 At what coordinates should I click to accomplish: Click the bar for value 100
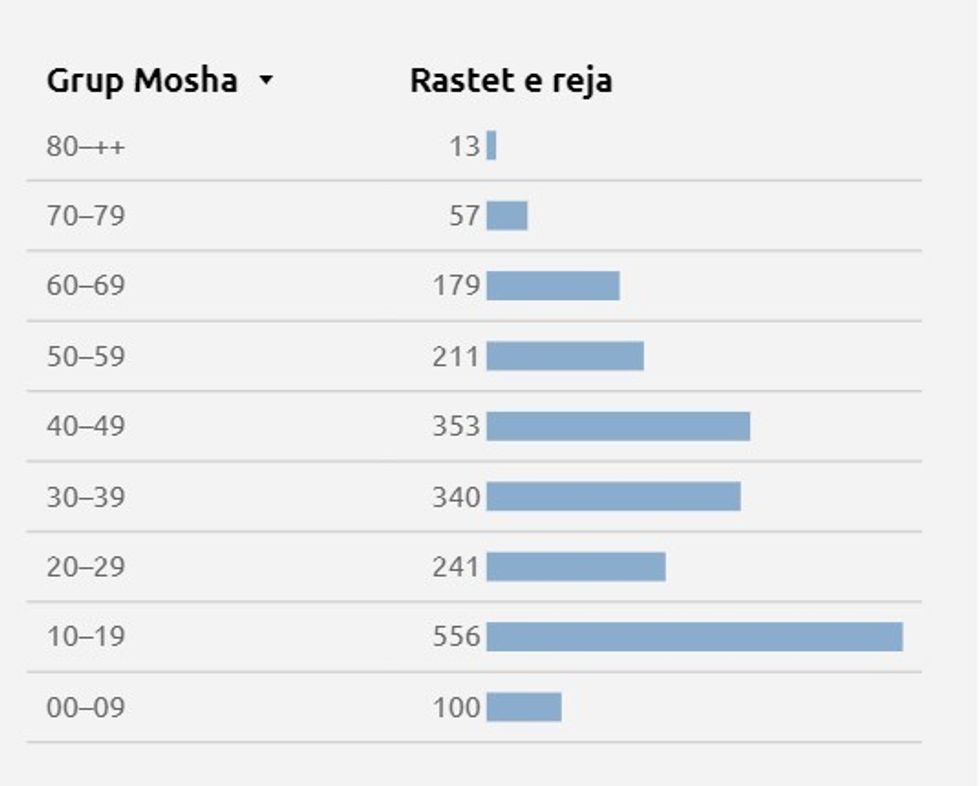(x=524, y=708)
